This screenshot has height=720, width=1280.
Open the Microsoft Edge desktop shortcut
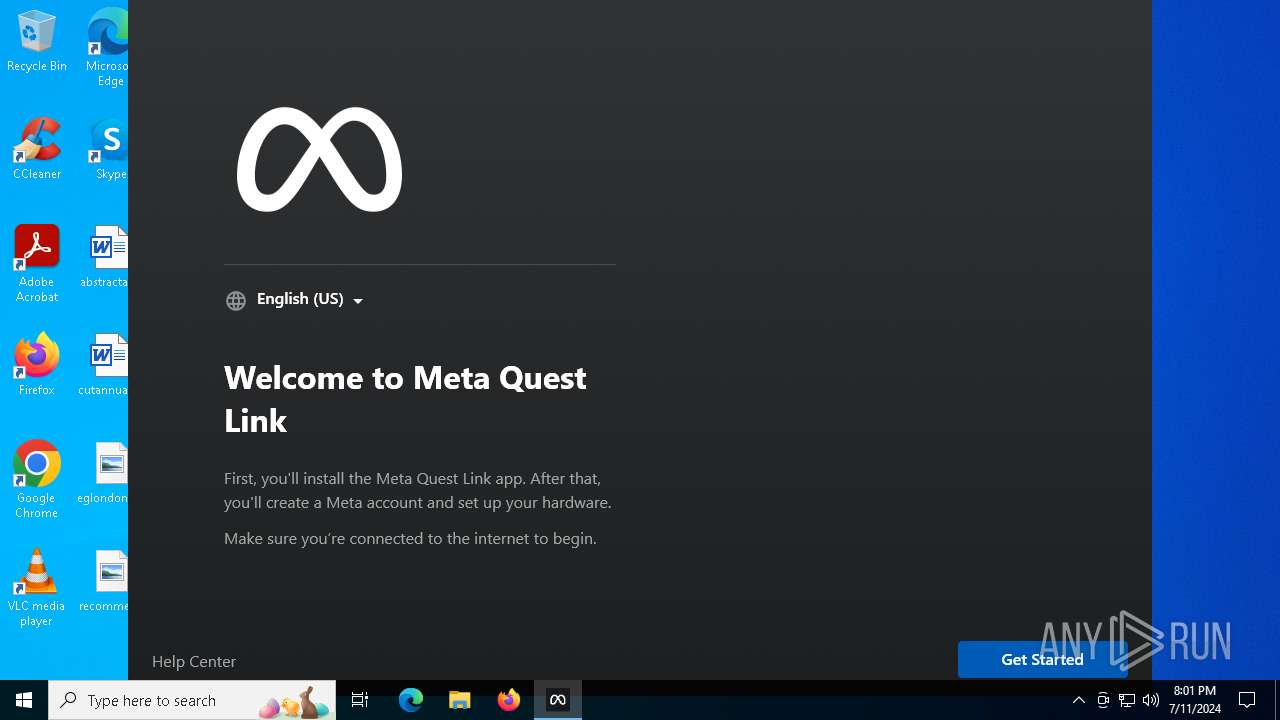(x=108, y=48)
